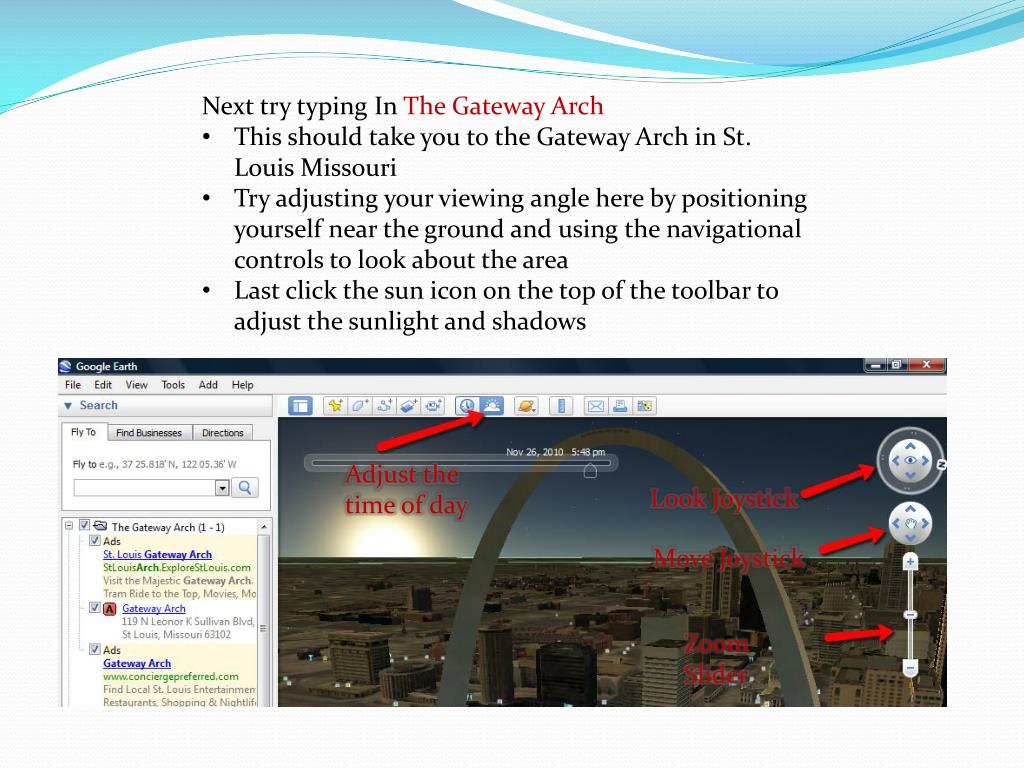Viewport: 1024px width, 768px height.
Task: Toggle checkbox beside the first Ads entry
Action: click(x=95, y=541)
